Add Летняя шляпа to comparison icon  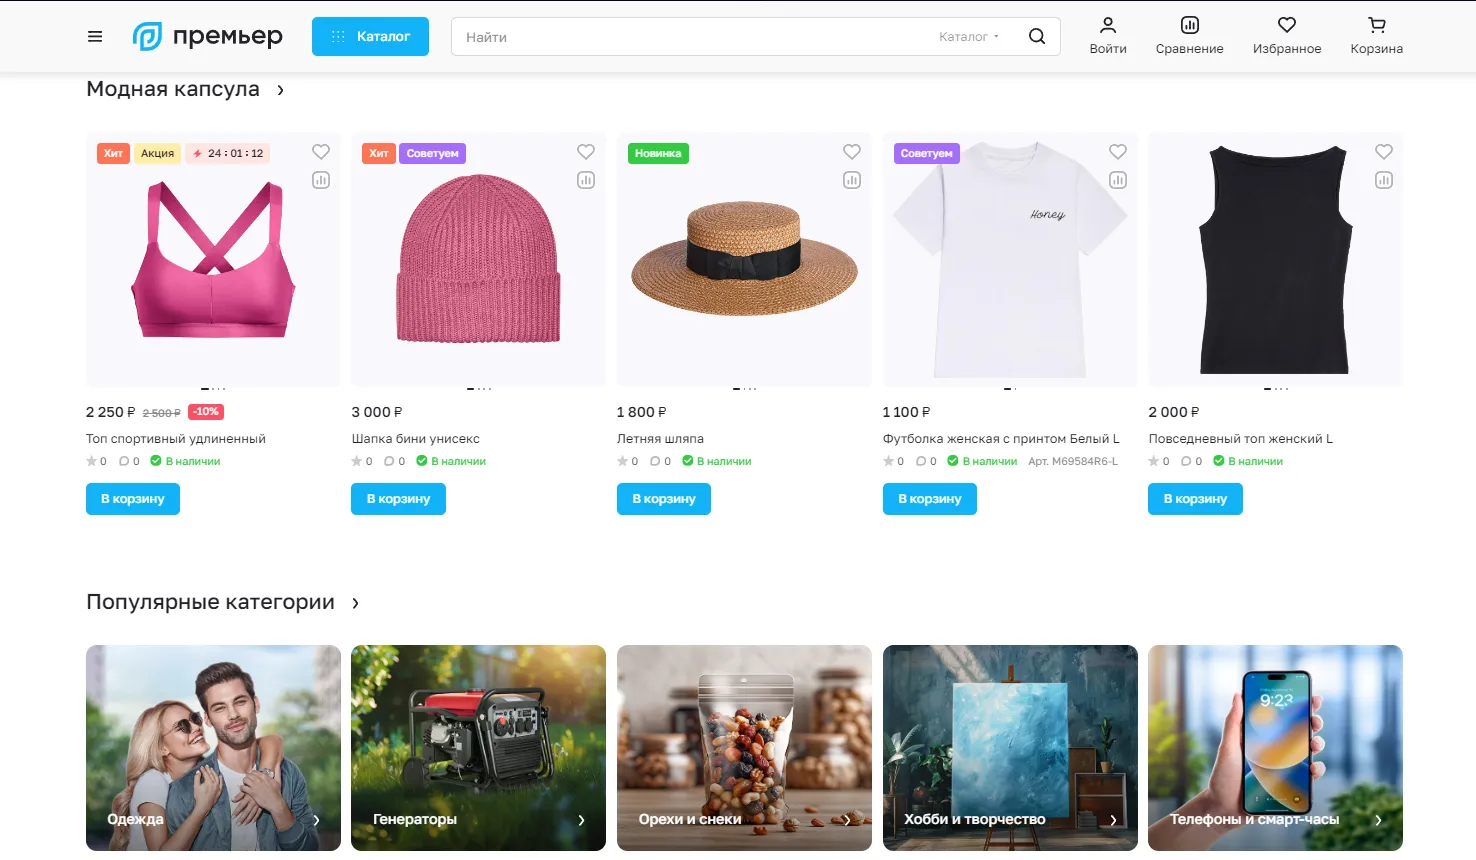click(852, 180)
